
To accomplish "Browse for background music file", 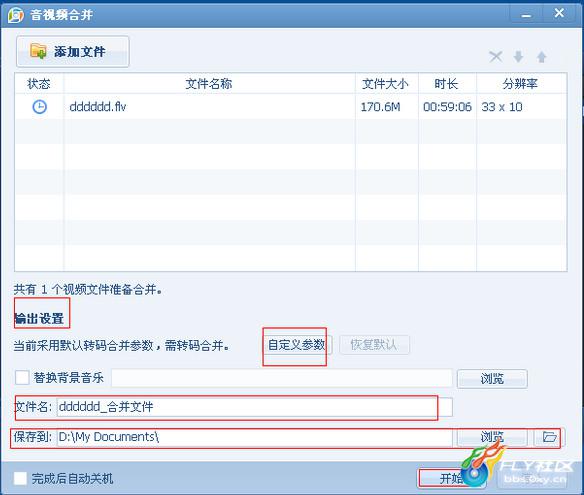I will 492,379.
